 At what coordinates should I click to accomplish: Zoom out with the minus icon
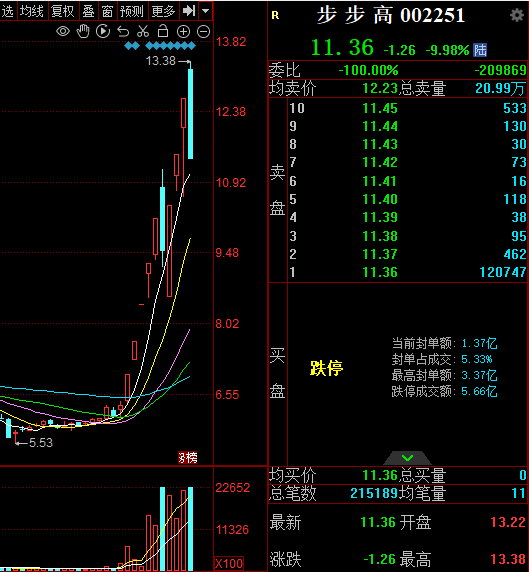tap(203, 32)
